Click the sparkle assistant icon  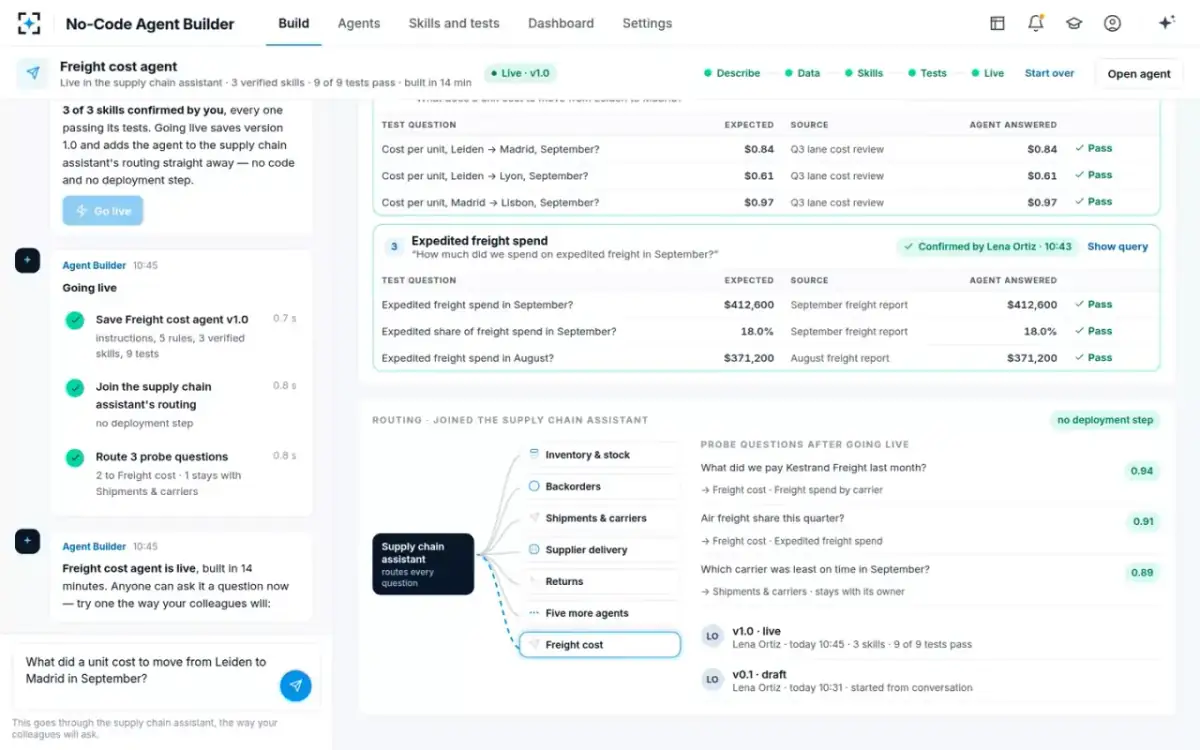[x=1166, y=23]
